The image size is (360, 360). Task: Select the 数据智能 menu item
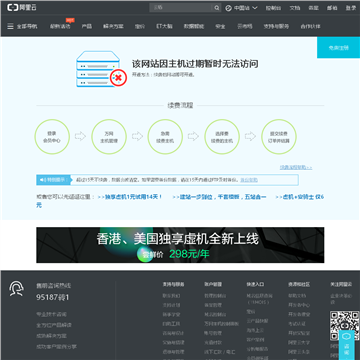[x=194, y=26]
